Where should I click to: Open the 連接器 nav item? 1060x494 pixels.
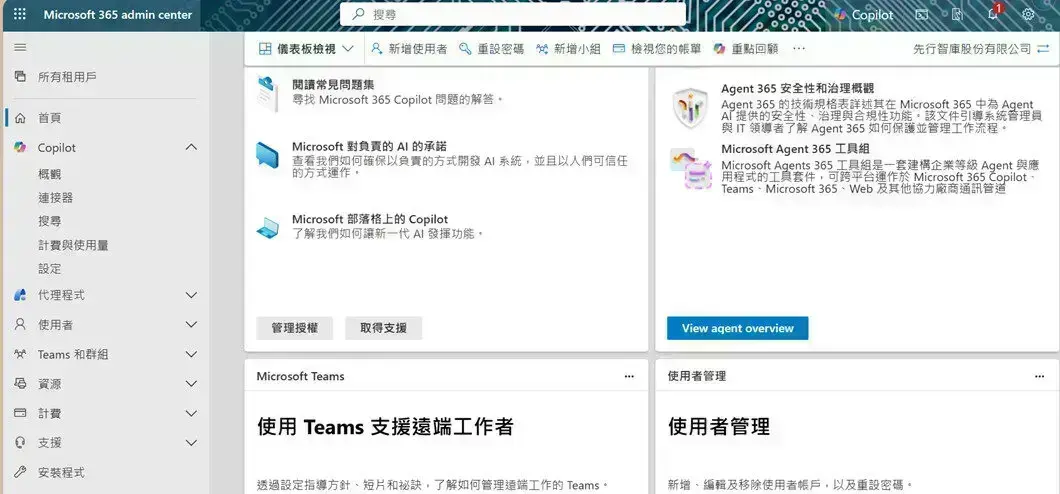[55, 198]
